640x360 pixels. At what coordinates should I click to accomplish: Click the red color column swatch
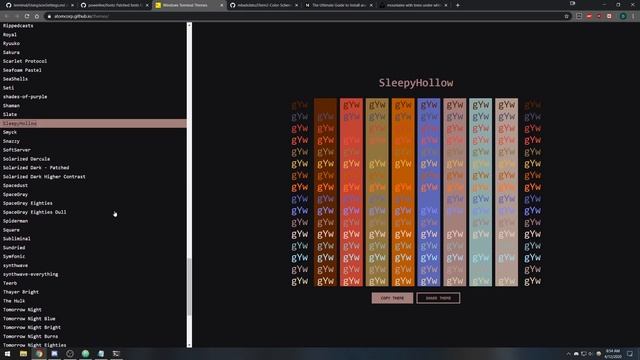351,192
